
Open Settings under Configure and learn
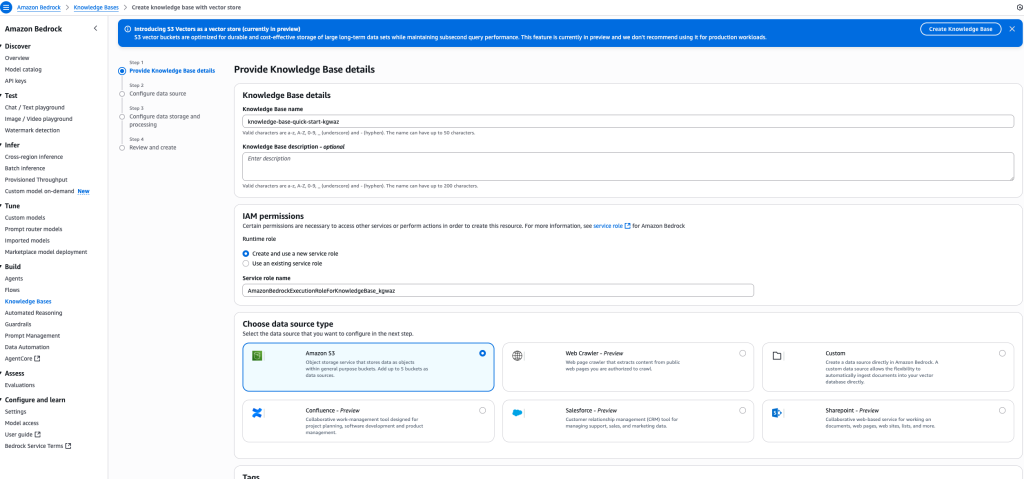tap(16, 412)
